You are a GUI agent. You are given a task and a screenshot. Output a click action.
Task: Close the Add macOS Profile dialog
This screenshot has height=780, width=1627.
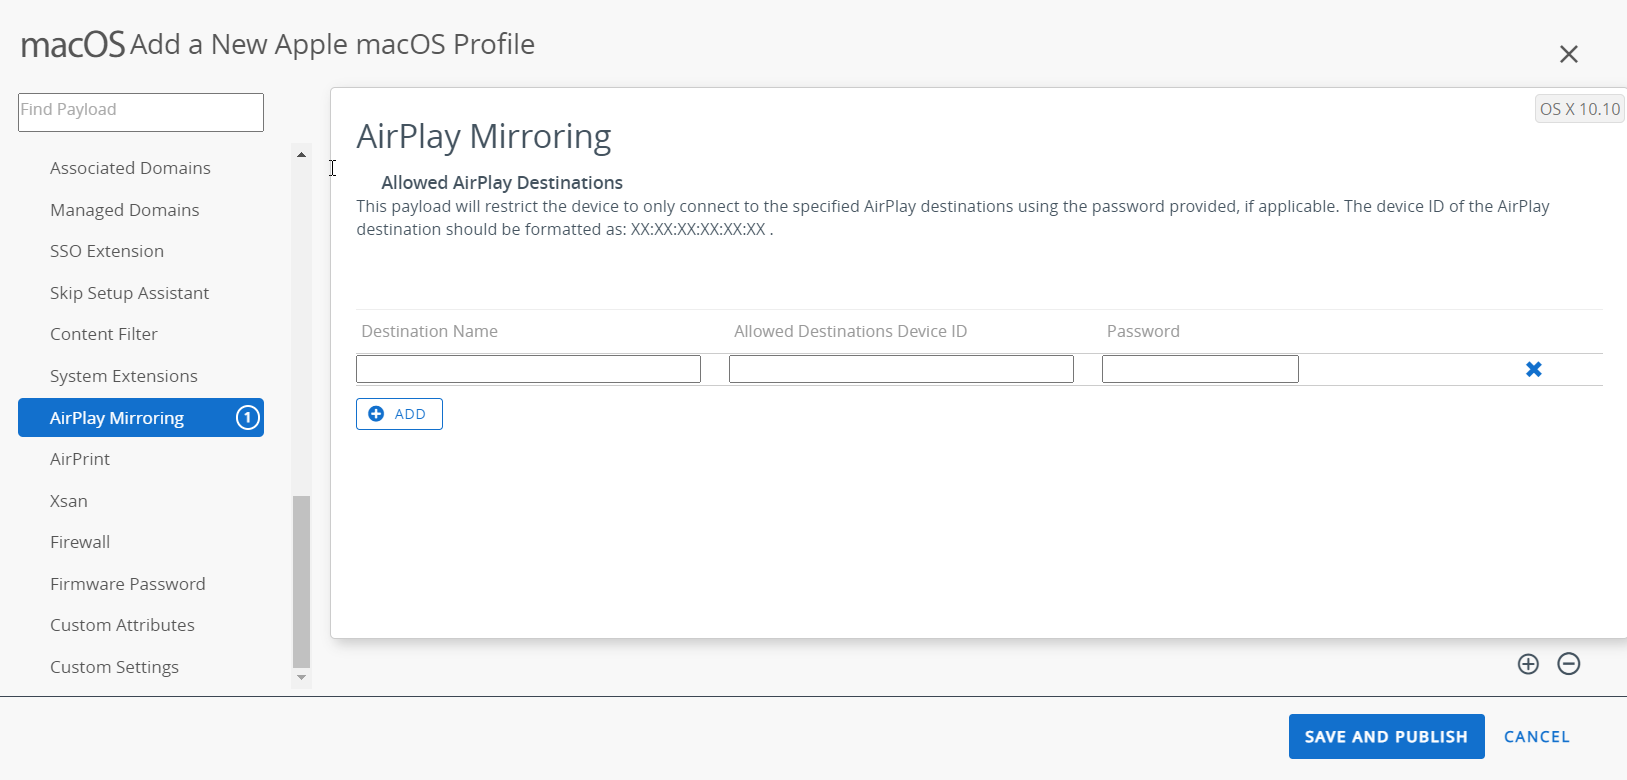point(1568,54)
